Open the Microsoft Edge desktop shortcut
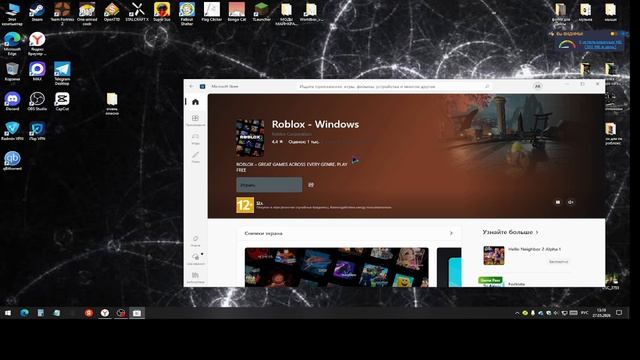 coord(12,44)
